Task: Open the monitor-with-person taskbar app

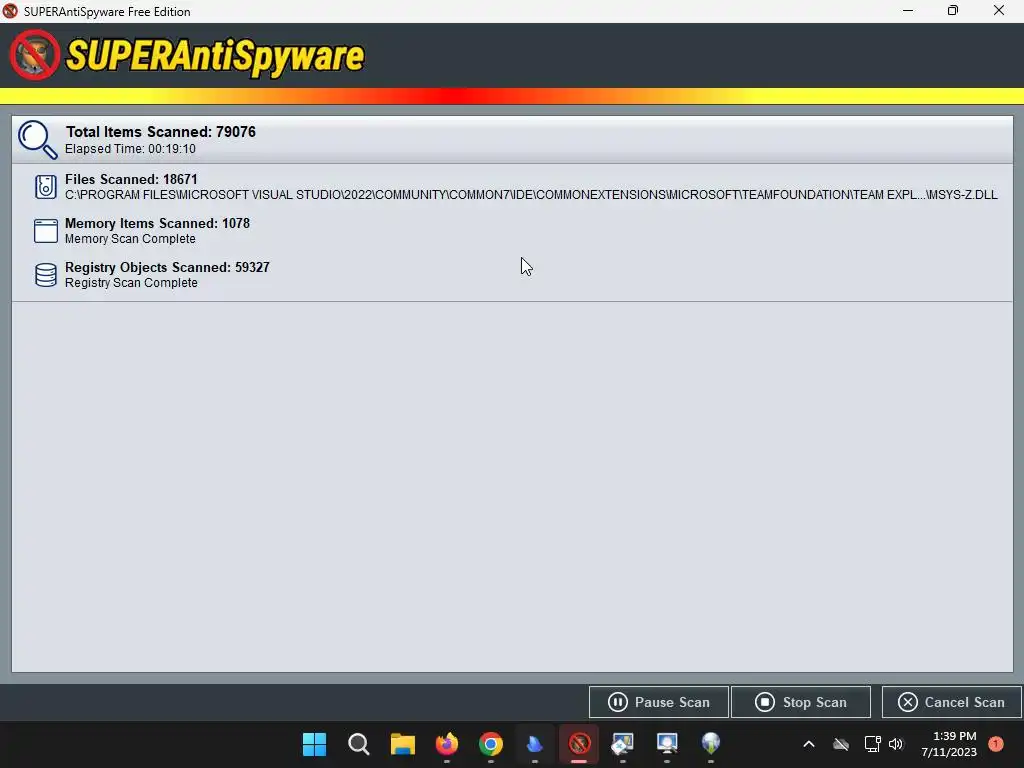Action: pyautogui.click(x=667, y=744)
